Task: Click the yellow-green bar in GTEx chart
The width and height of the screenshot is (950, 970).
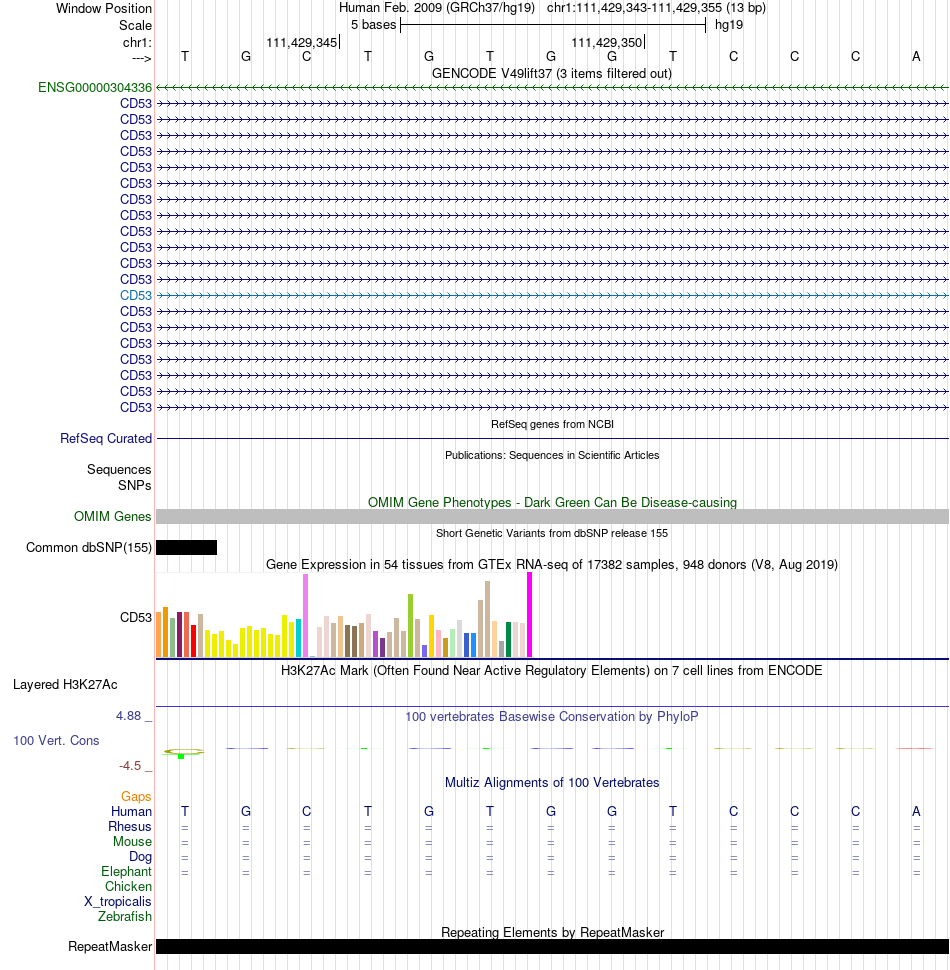Action: tap(411, 625)
